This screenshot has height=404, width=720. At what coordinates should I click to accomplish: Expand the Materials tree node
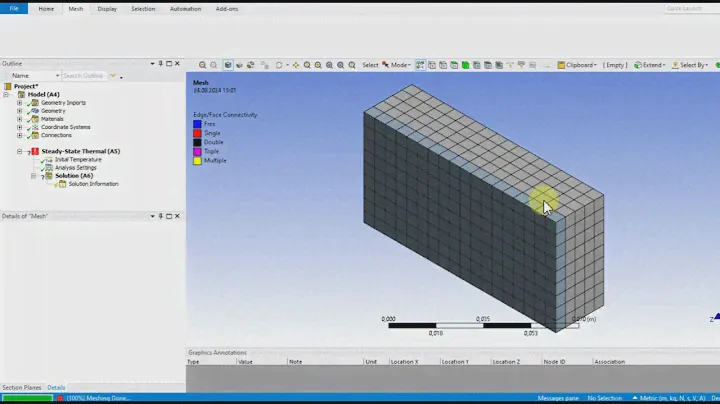tap(19, 119)
